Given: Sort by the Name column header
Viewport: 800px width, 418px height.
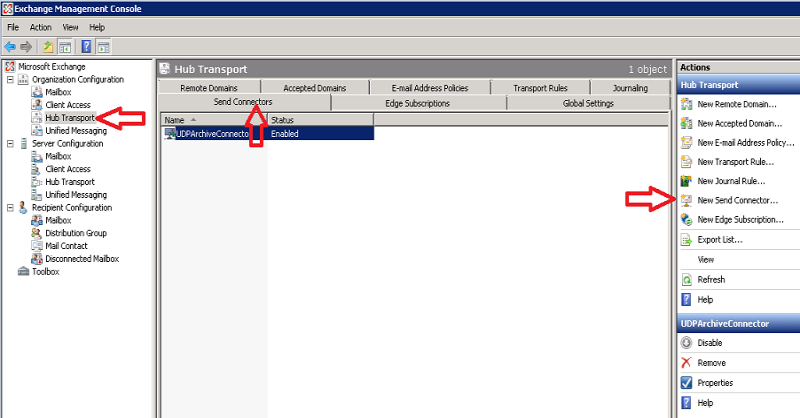Looking at the screenshot, I should (x=214, y=120).
